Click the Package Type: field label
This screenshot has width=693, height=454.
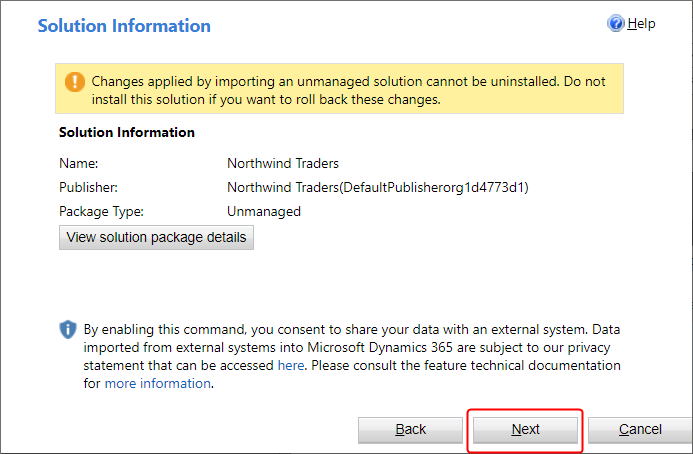pyautogui.click(x=102, y=211)
